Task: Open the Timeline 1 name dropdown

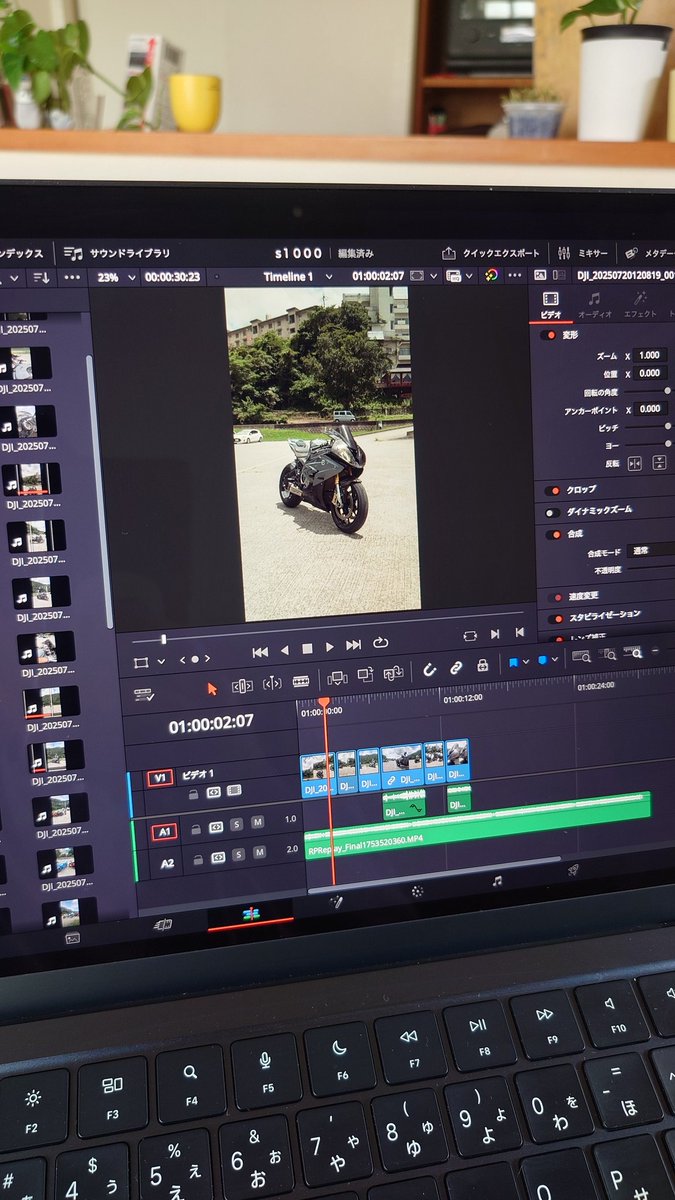Action: 295,276
